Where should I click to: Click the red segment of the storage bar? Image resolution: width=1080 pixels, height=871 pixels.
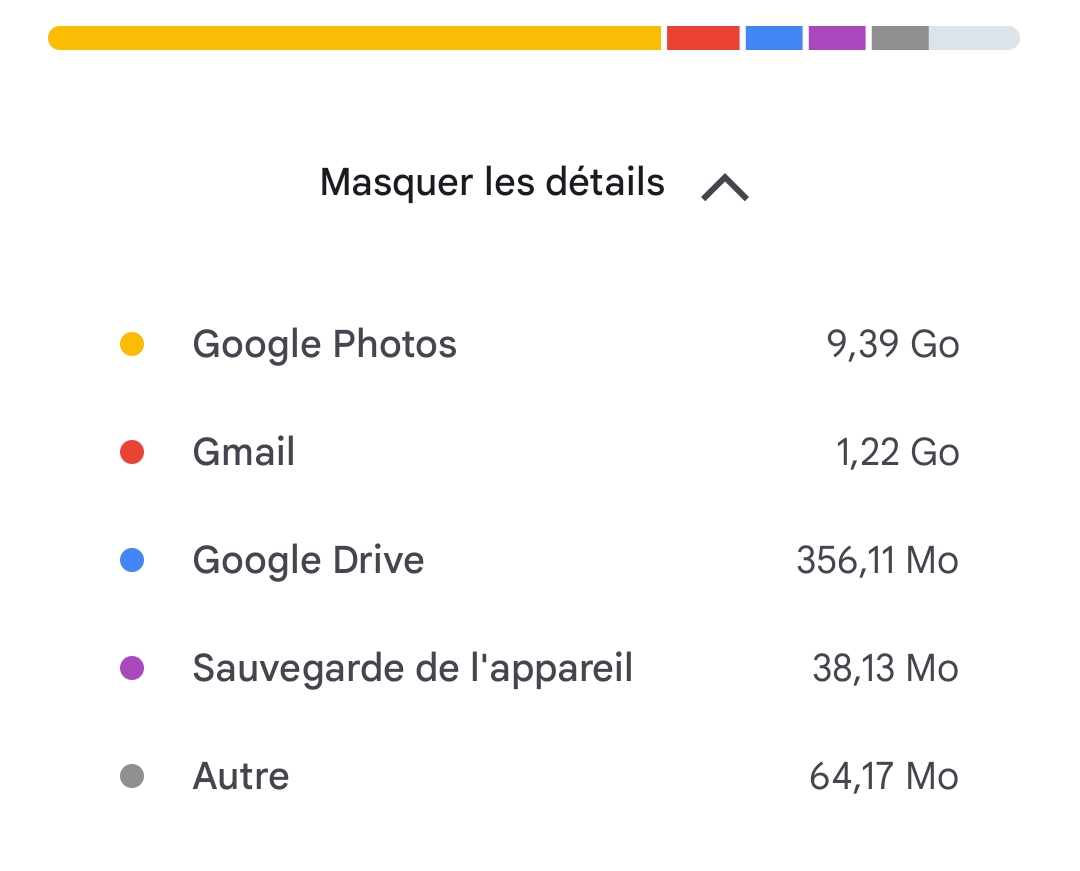pos(703,38)
